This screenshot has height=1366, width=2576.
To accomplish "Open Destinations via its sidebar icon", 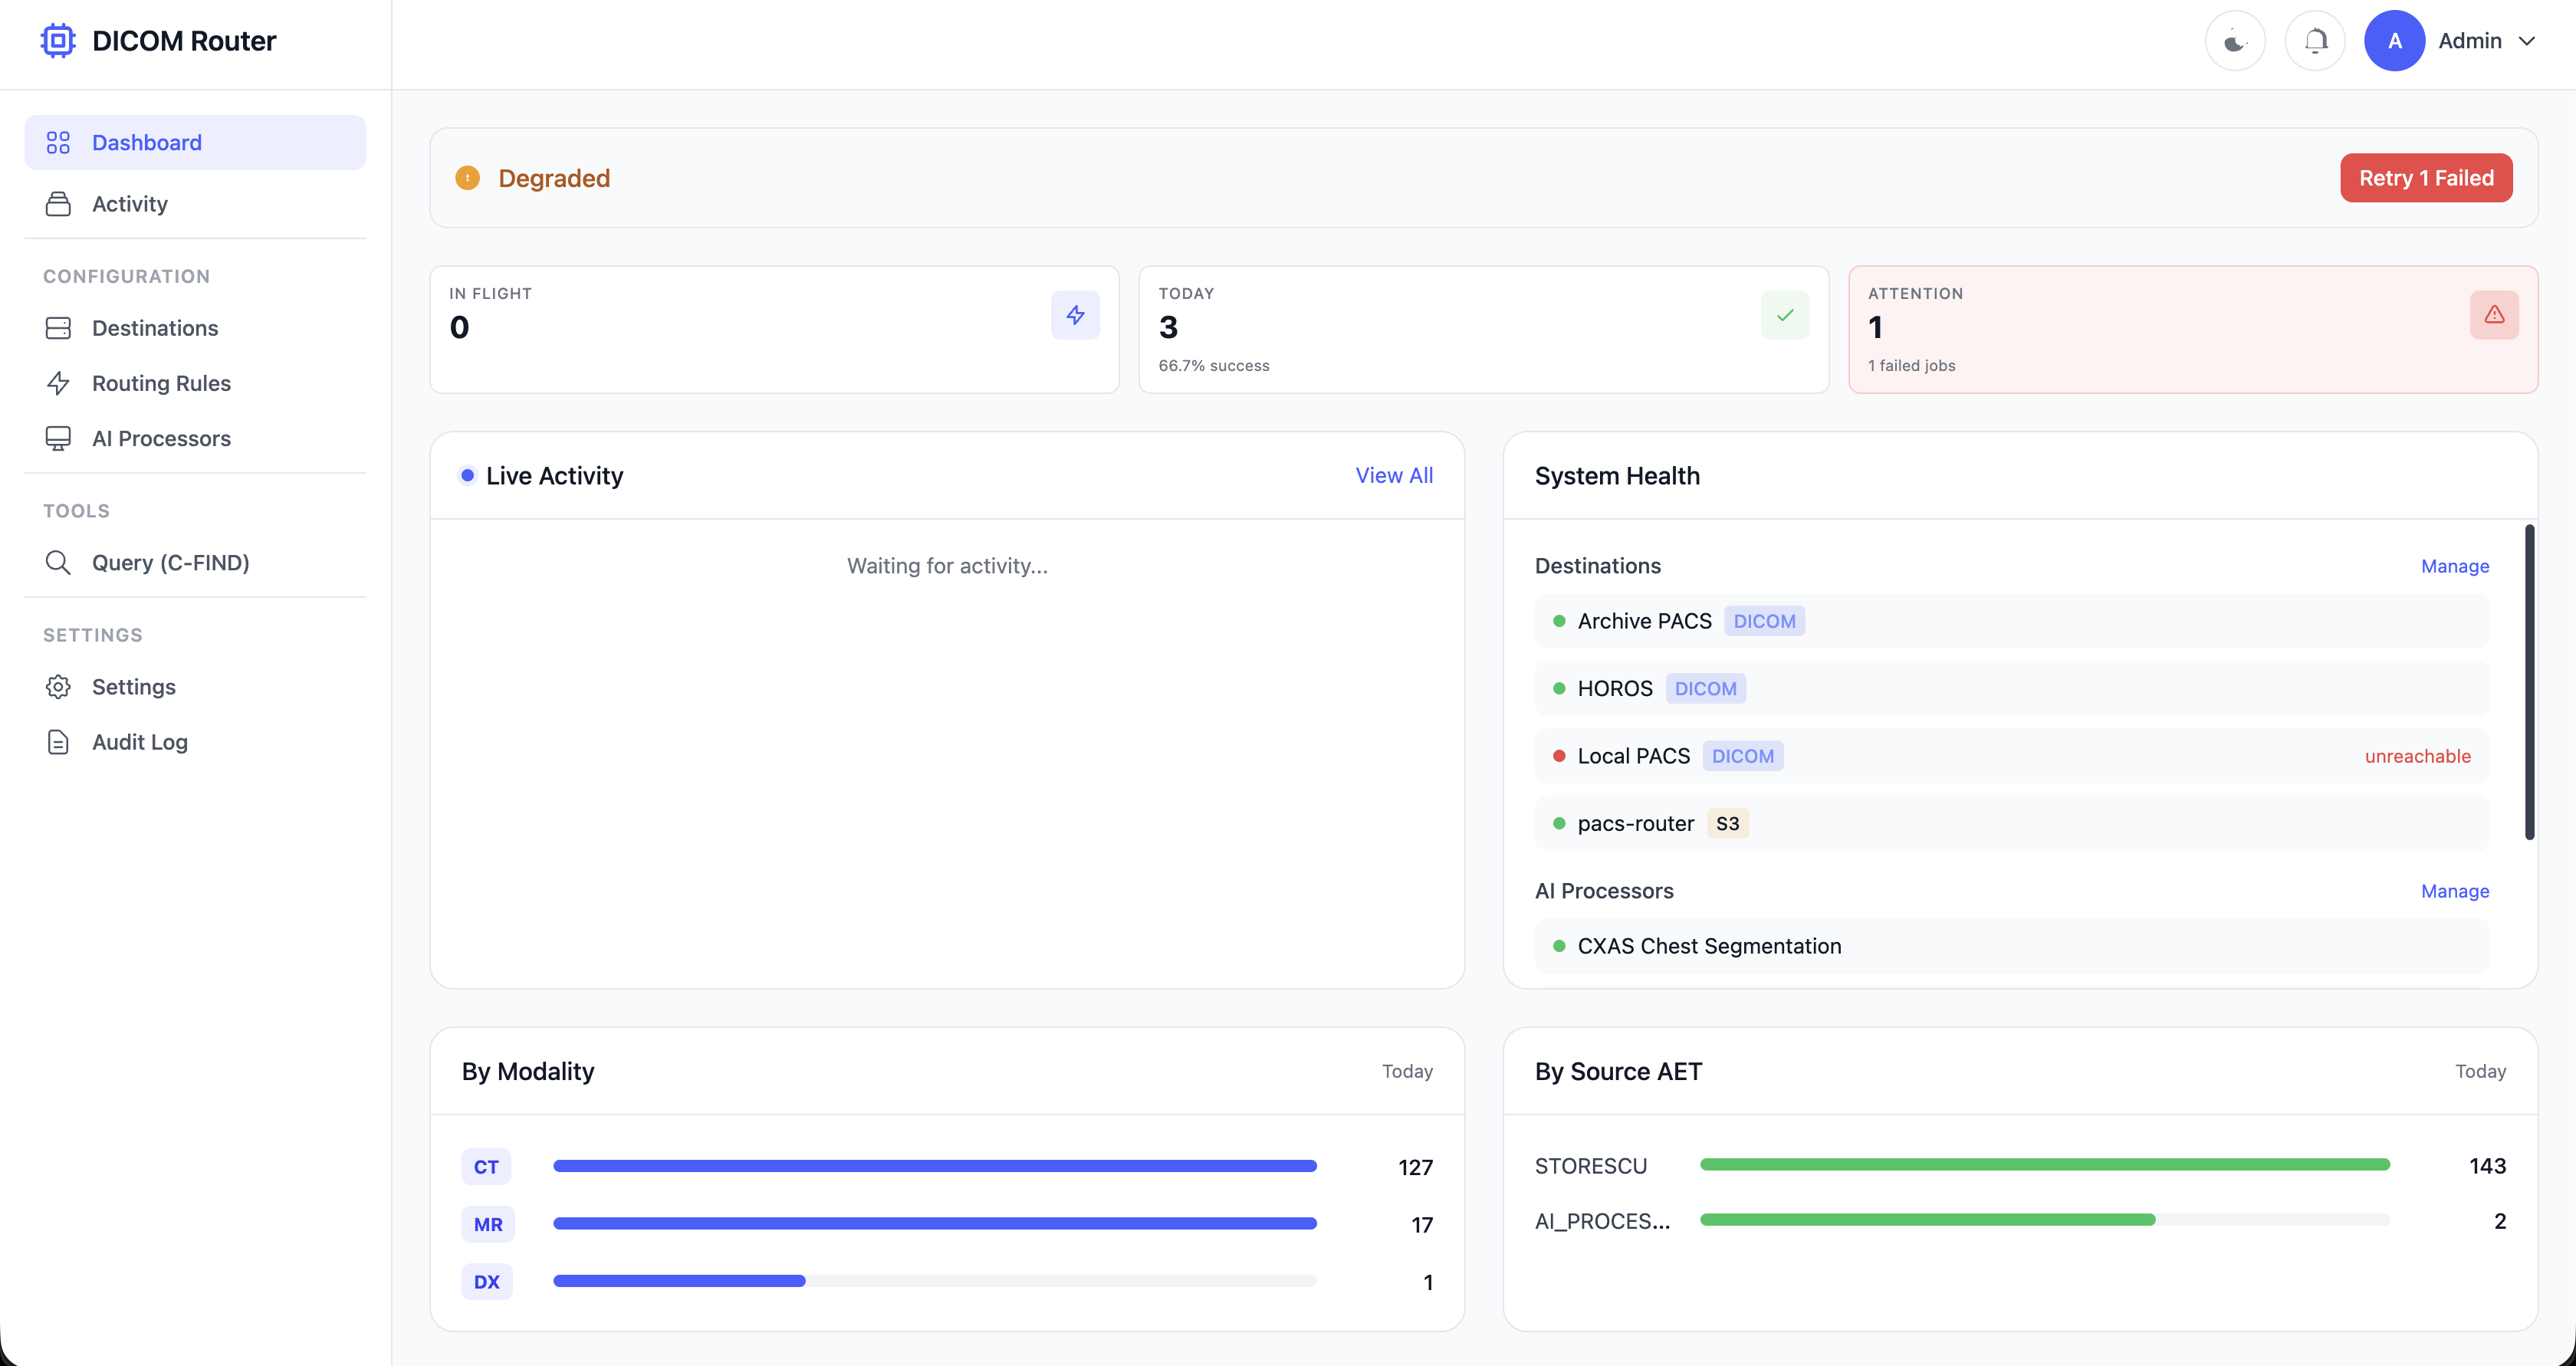I will (58, 327).
